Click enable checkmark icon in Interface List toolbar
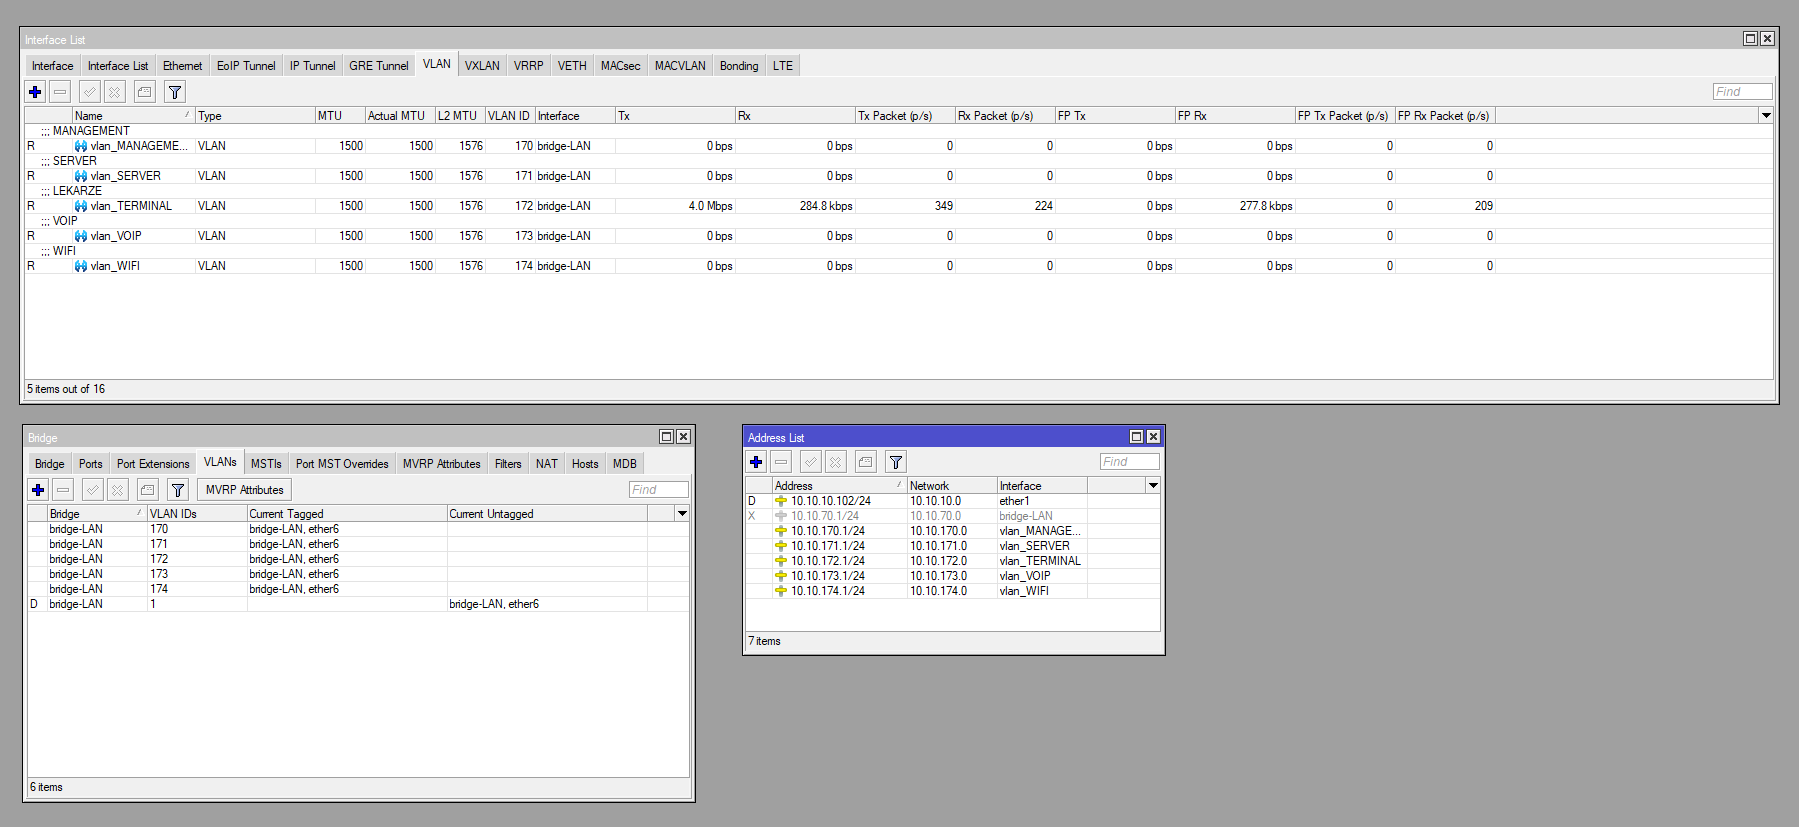 click(x=90, y=92)
